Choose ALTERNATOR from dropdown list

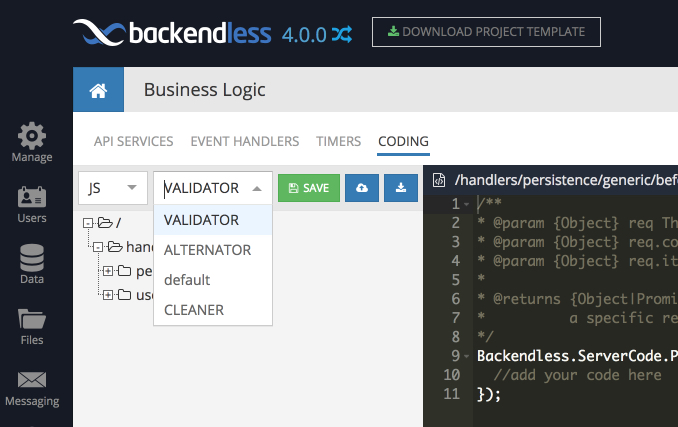tap(213, 250)
